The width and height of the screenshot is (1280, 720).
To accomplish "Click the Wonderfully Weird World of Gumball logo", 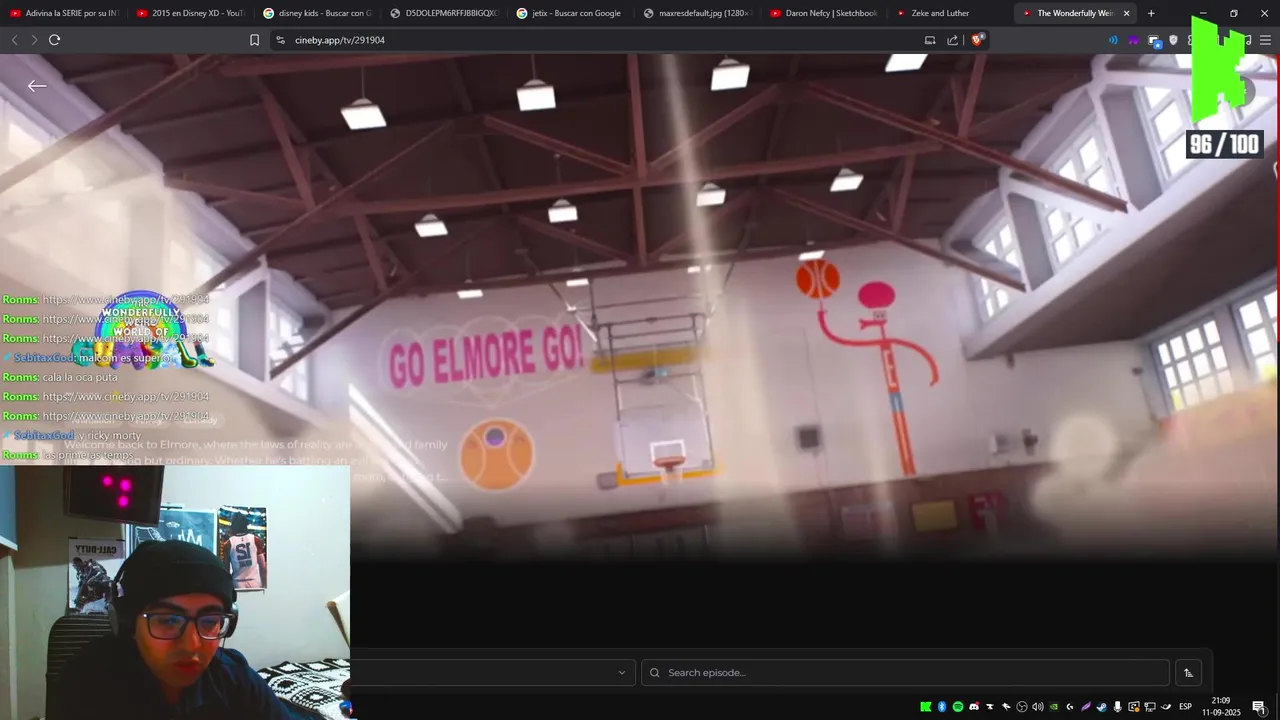I will (142, 330).
